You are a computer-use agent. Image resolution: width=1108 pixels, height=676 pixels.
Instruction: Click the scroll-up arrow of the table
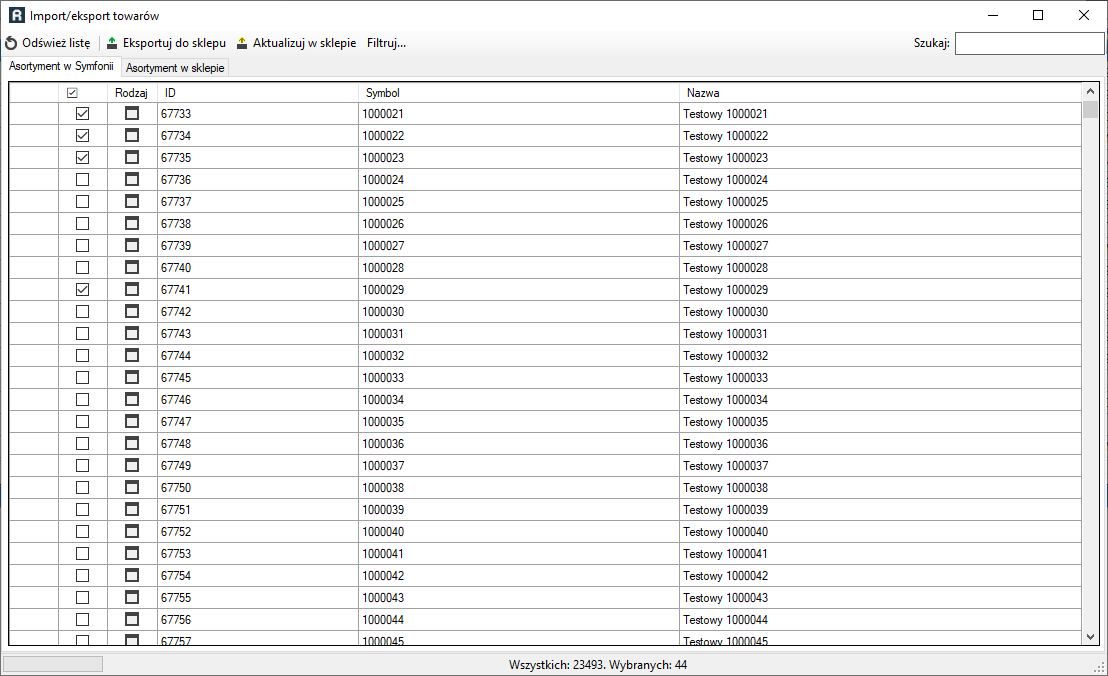(x=1090, y=91)
